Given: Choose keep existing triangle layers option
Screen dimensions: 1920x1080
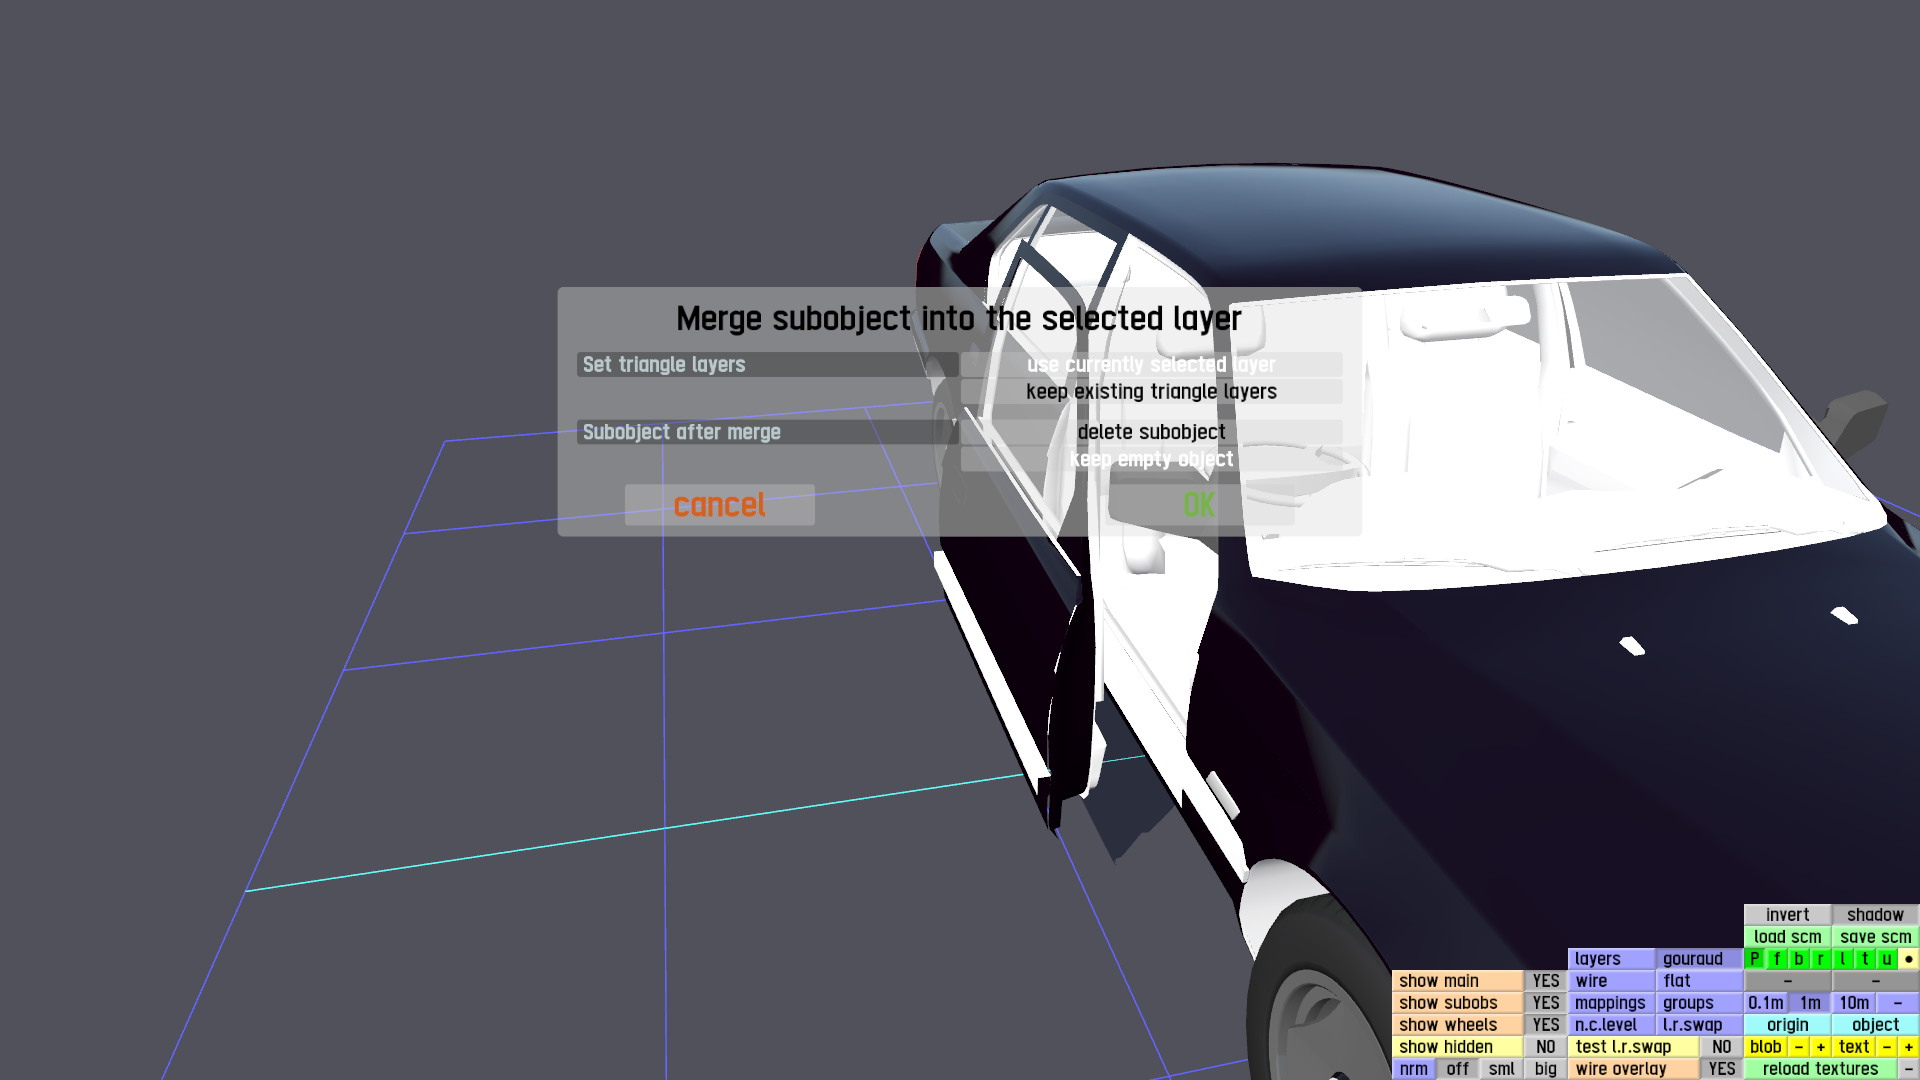Looking at the screenshot, I should coord(1151,392).
